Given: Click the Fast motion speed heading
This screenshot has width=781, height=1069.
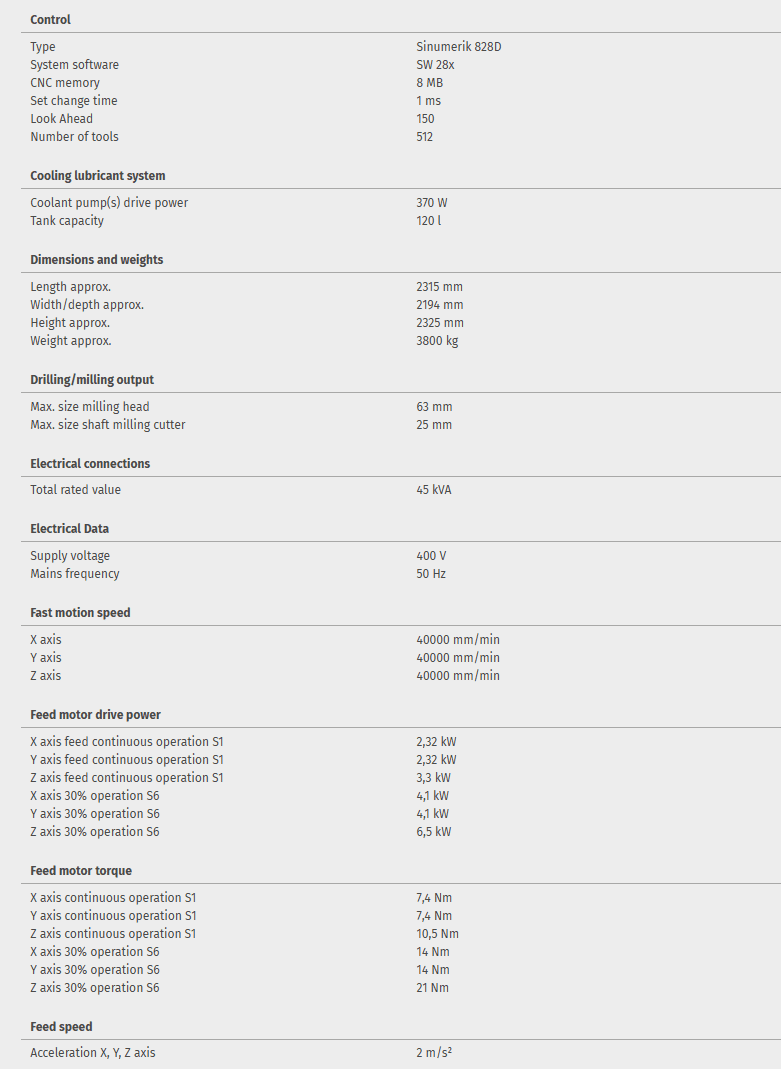Looking at the screenshot, I should click(80, 613).
